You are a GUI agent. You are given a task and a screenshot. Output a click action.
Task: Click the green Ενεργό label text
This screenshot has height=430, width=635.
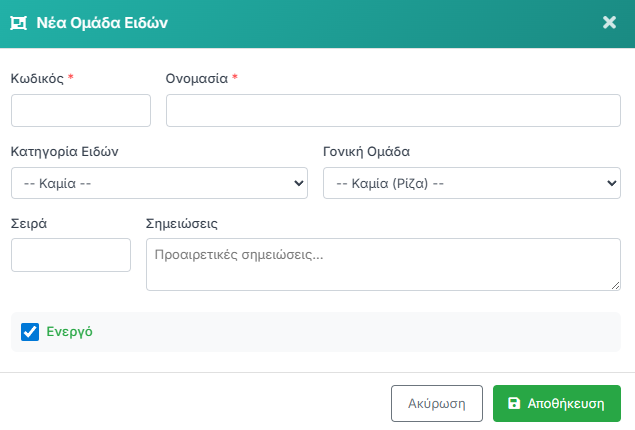(x=69, y=332)
